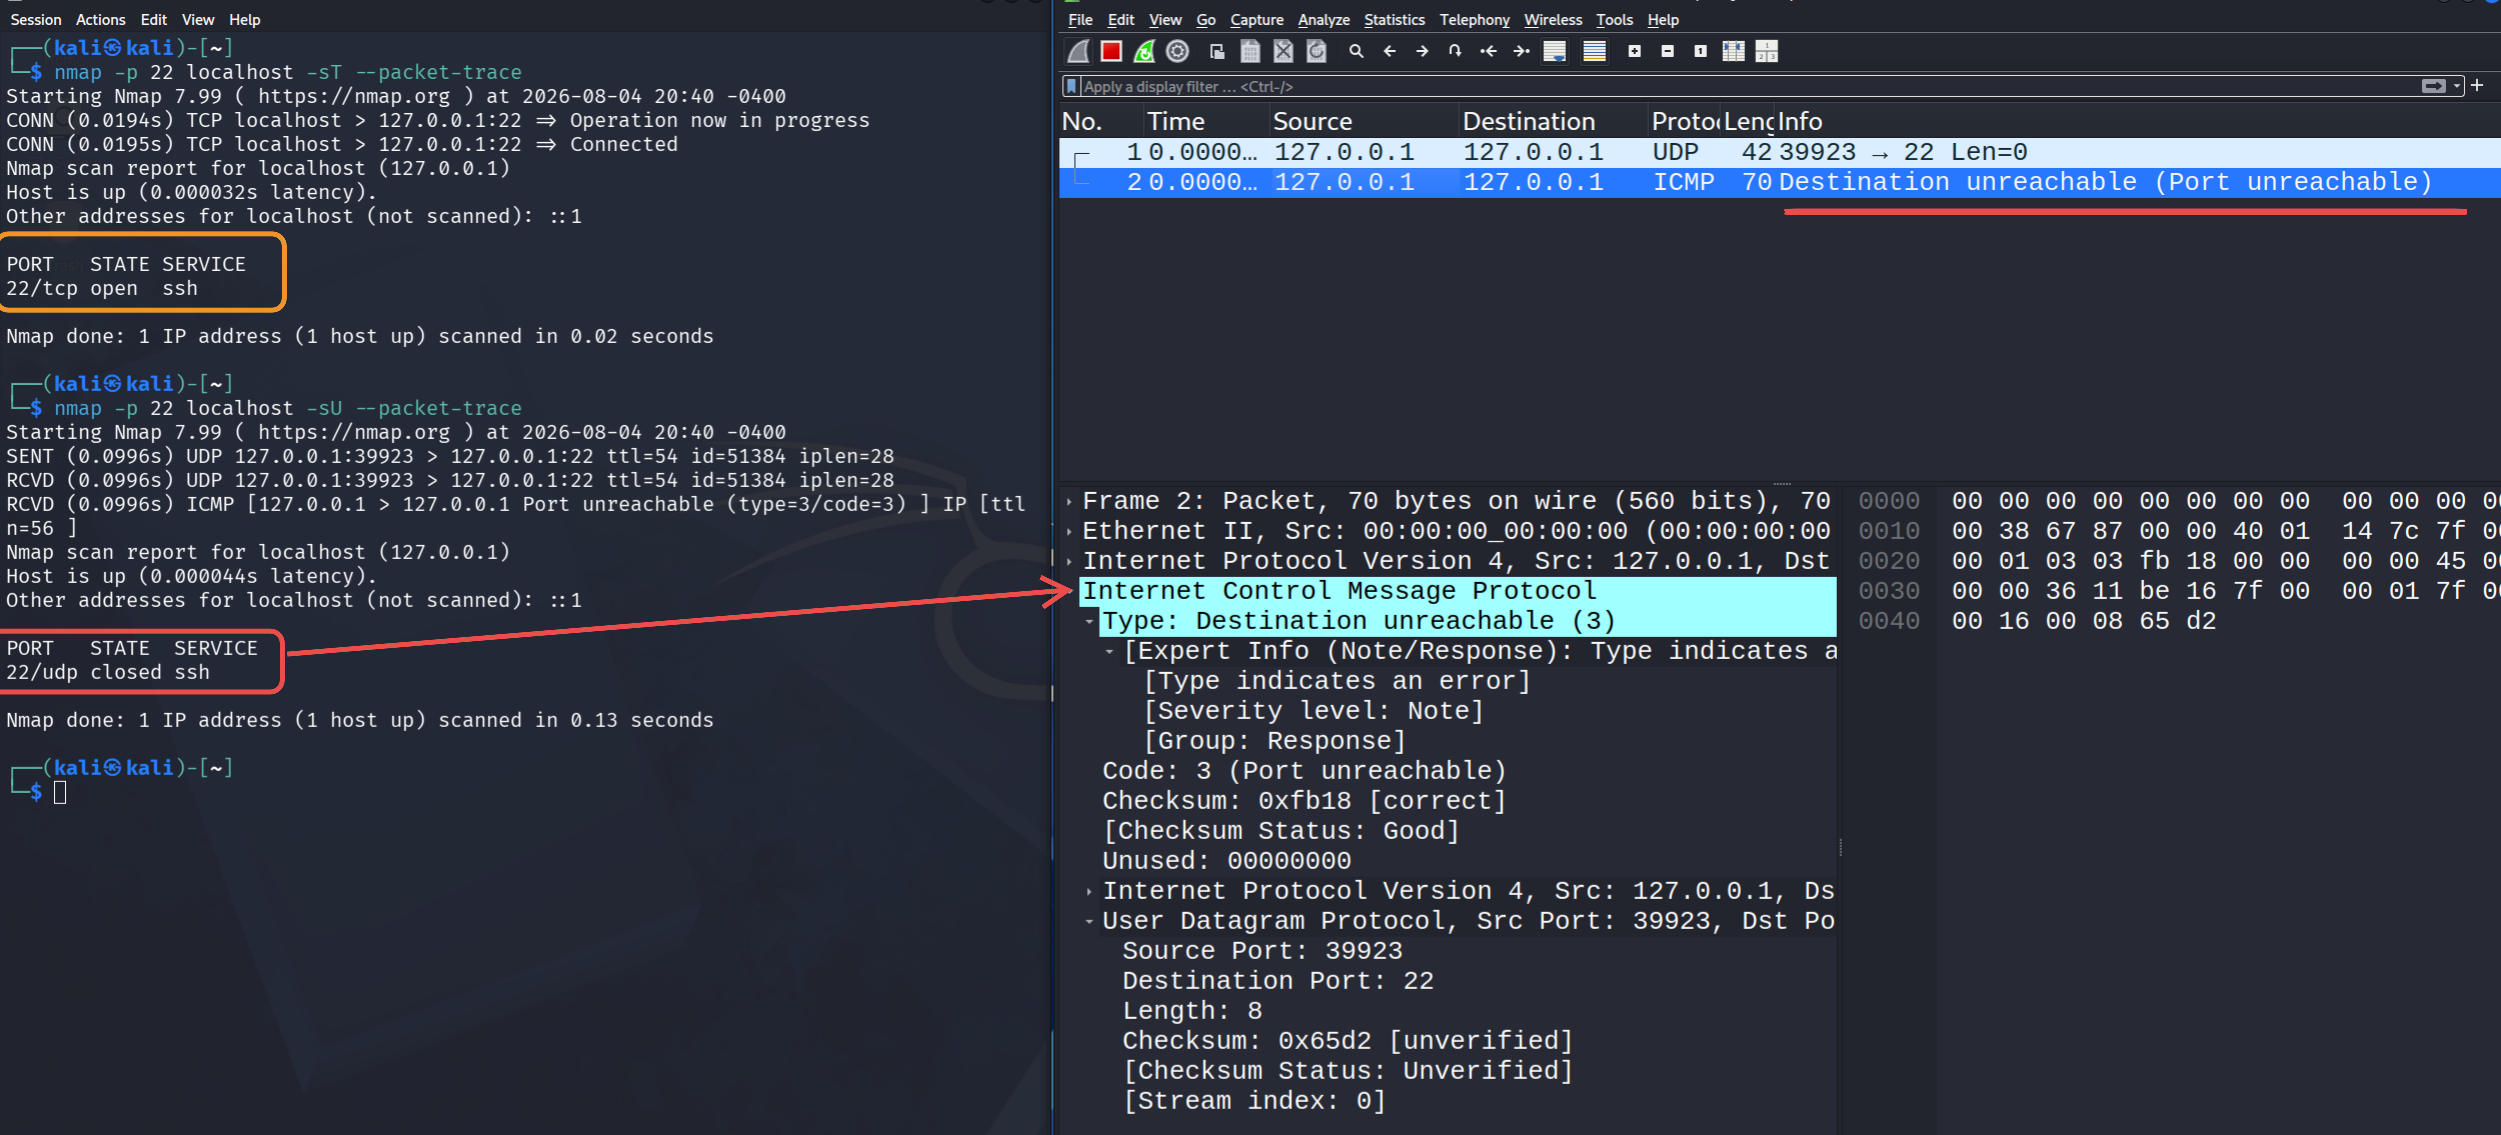Sort packets by the Info column header

(x=2138, y=121)
